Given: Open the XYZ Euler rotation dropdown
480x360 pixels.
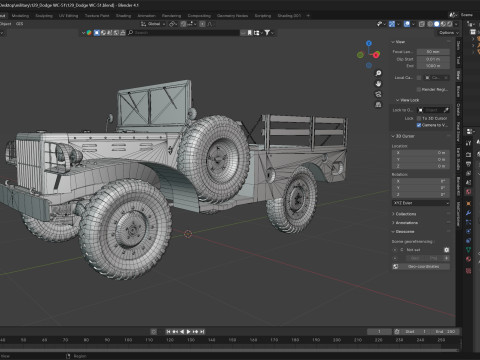Looking at the screenshot, I should point(421,203).
